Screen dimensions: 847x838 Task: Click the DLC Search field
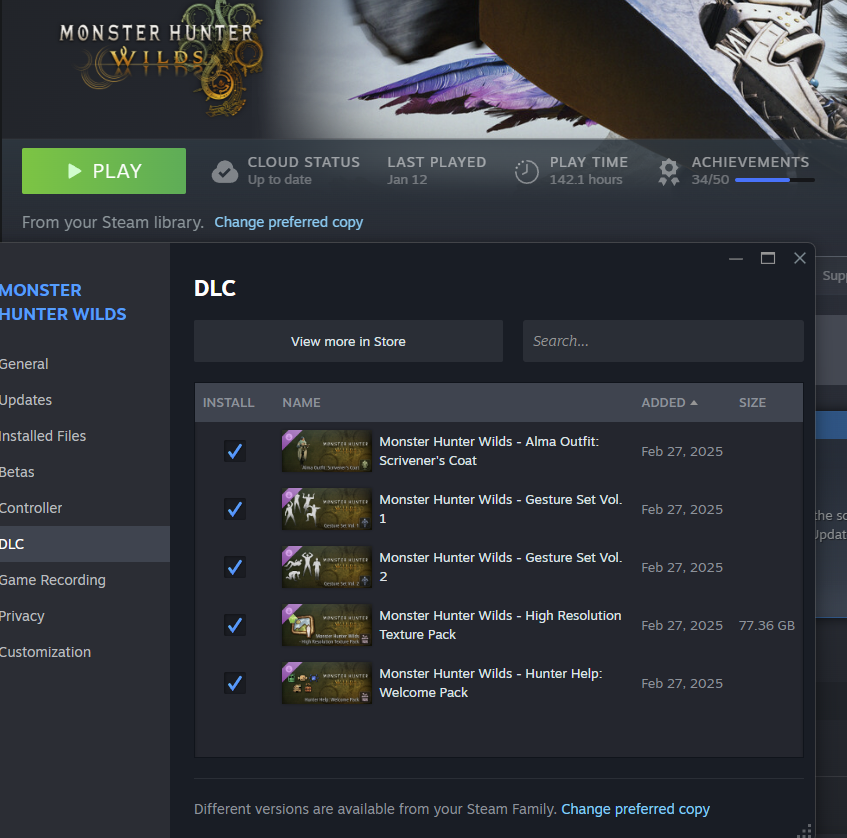tap(663, 341)
